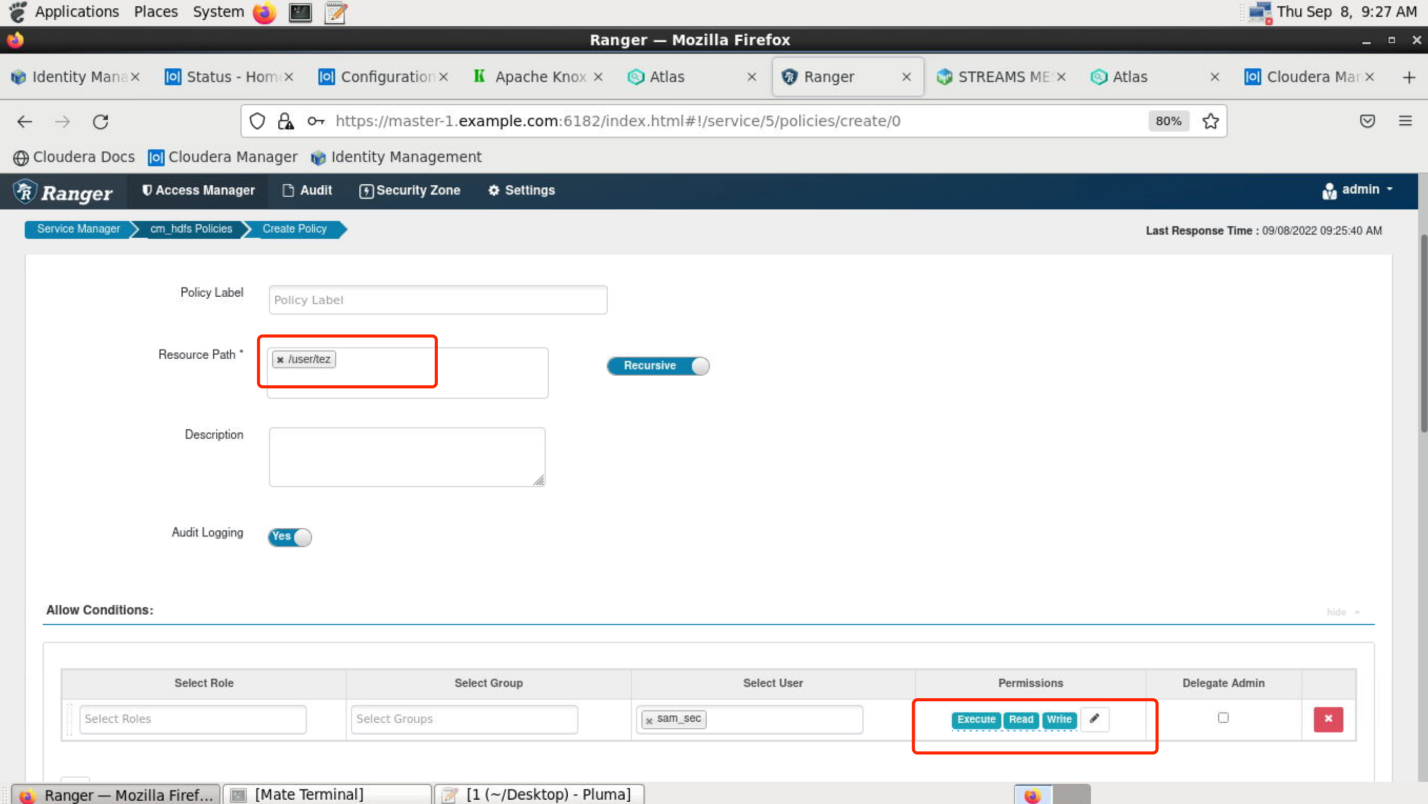1428x804 pixels.
Task: Click into the Select User field with sam_sec
Action: 749,719
